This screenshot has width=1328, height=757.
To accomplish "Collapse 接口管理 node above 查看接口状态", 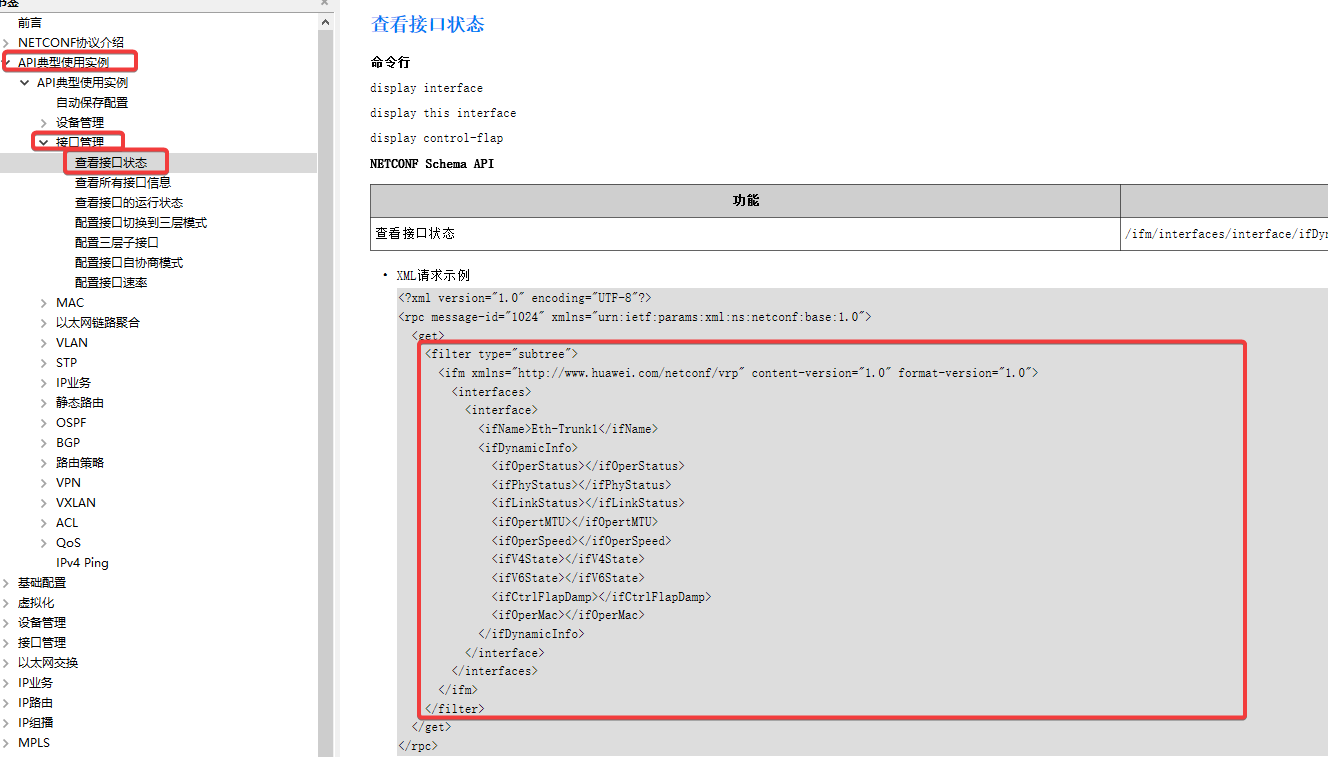I will (44, 143).
